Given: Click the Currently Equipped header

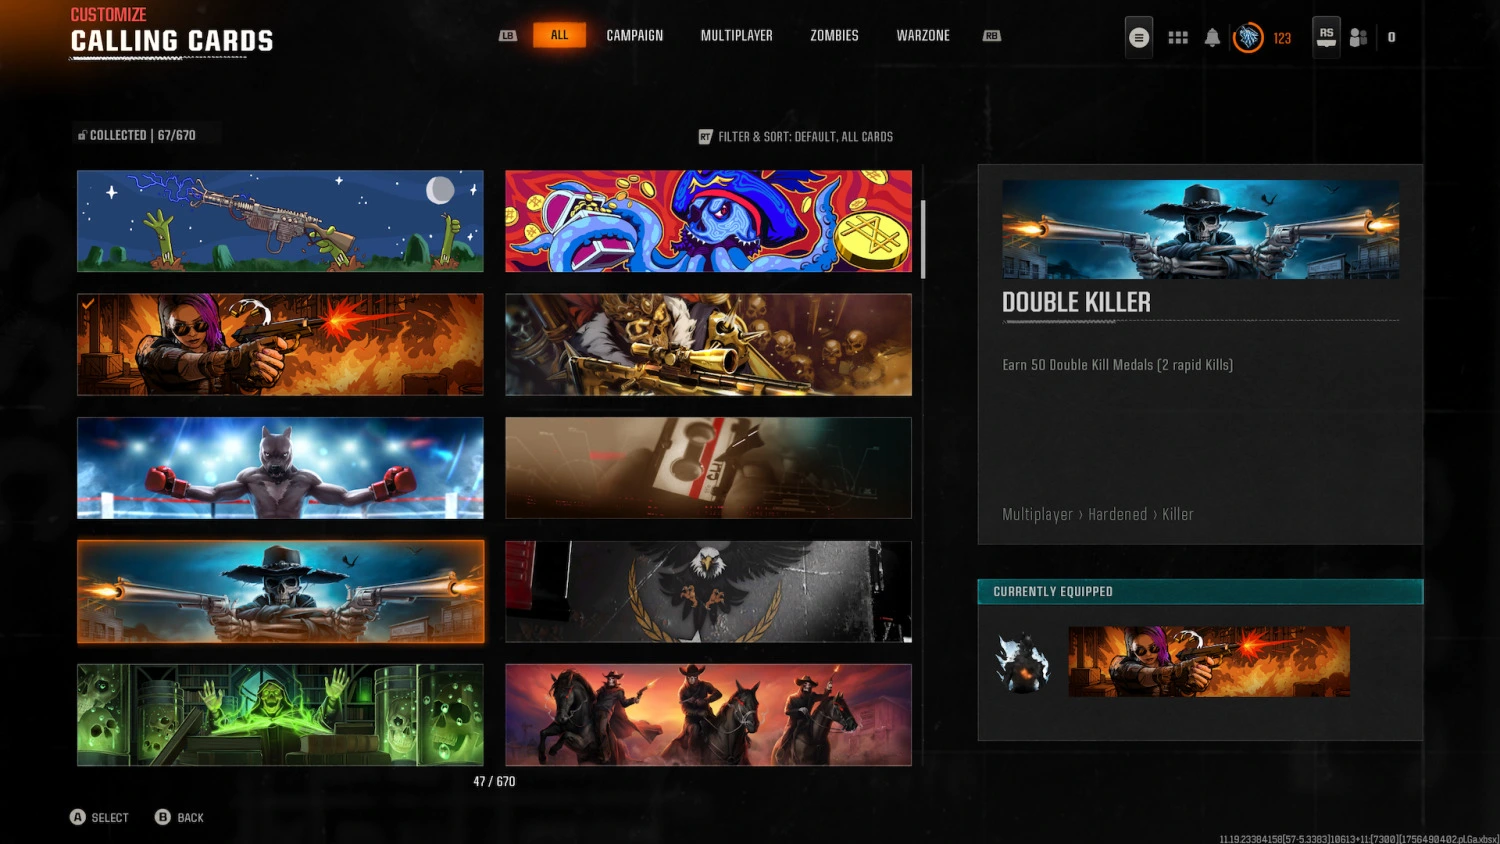Looking at the screenshot, I should [1200, 592].
